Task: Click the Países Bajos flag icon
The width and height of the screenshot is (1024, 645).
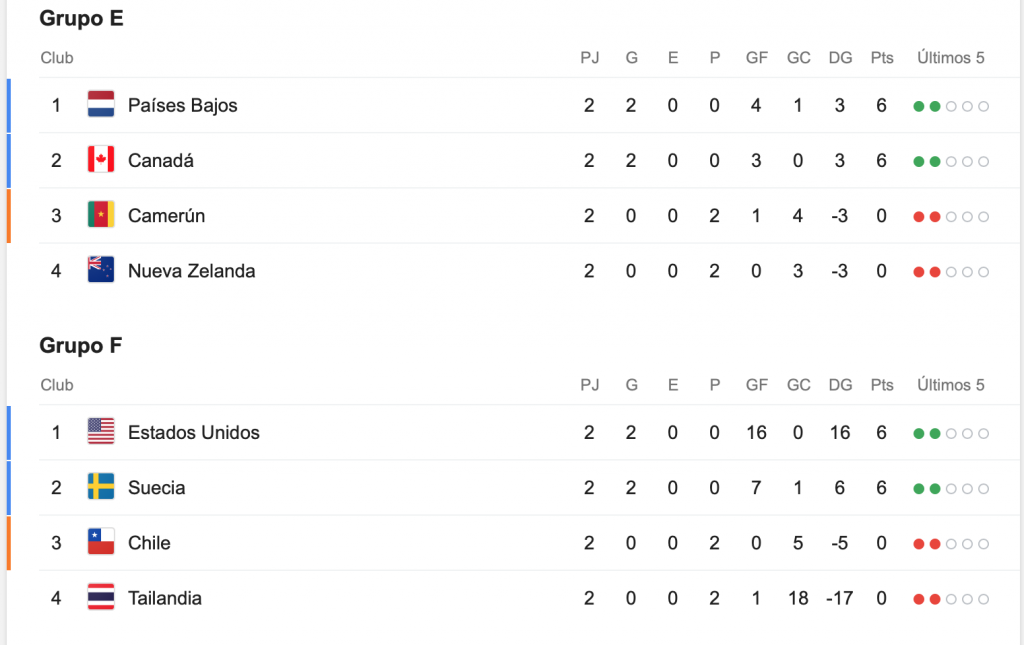Action: pyautogui.click(x=101, y=105)
